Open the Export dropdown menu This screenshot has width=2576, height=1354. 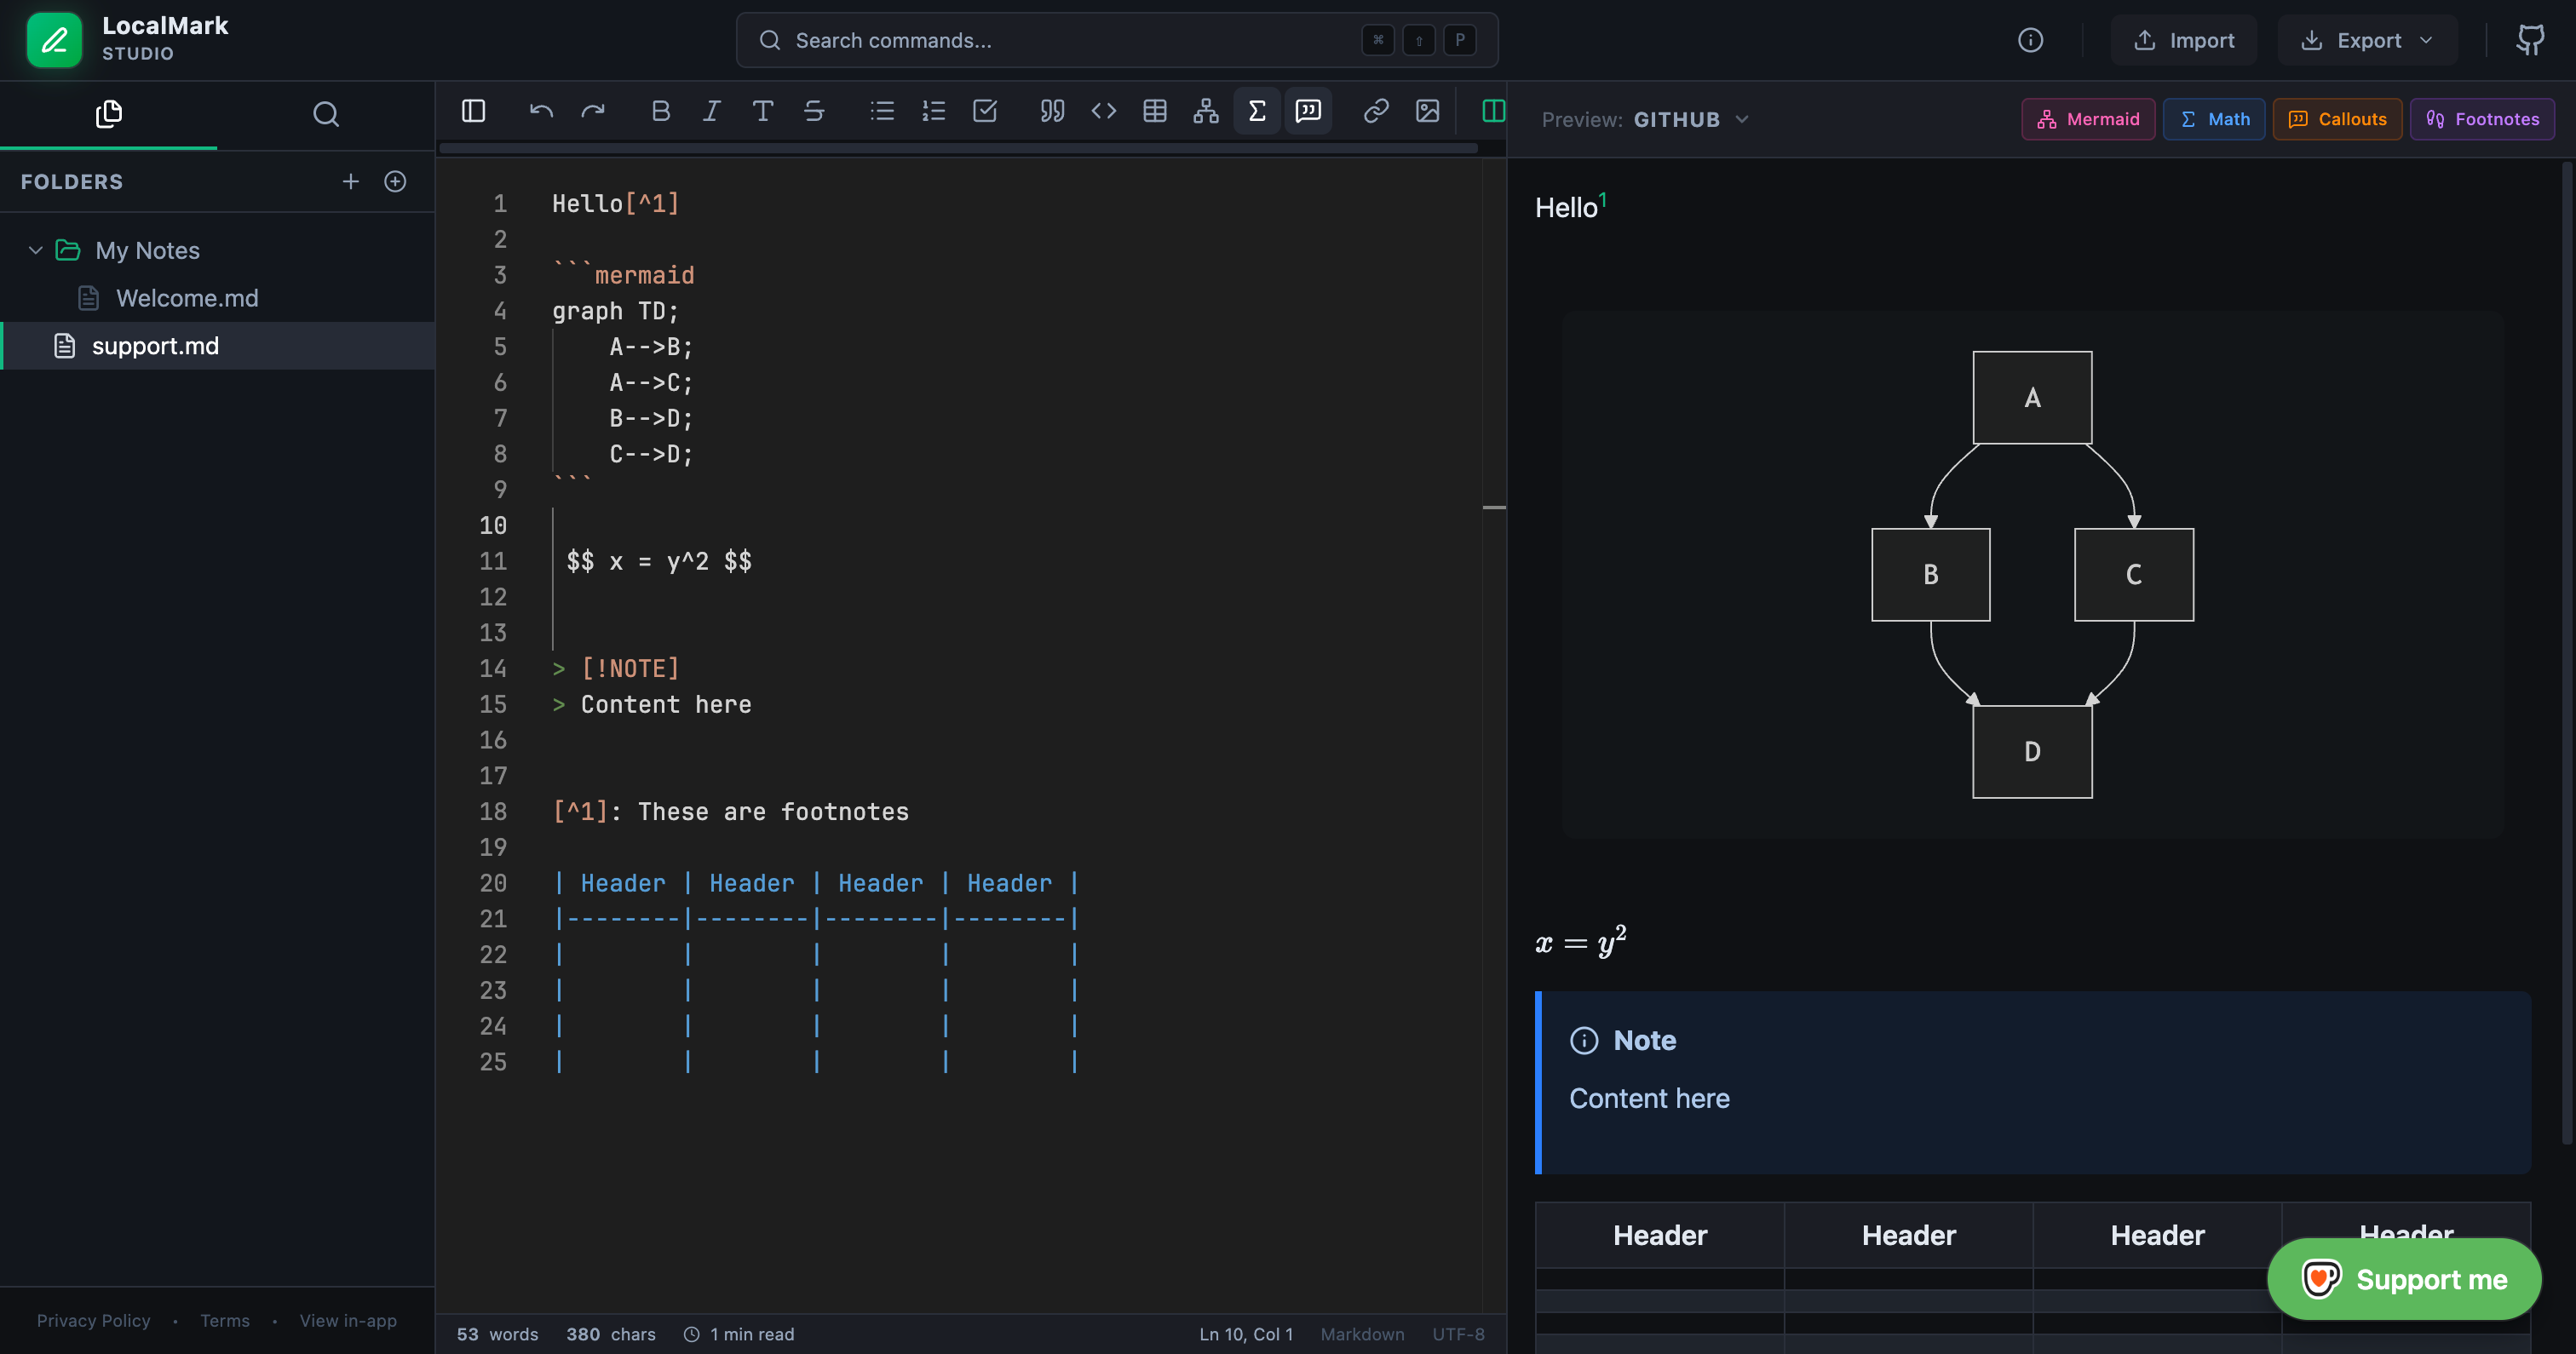[x=2367, y=40]
